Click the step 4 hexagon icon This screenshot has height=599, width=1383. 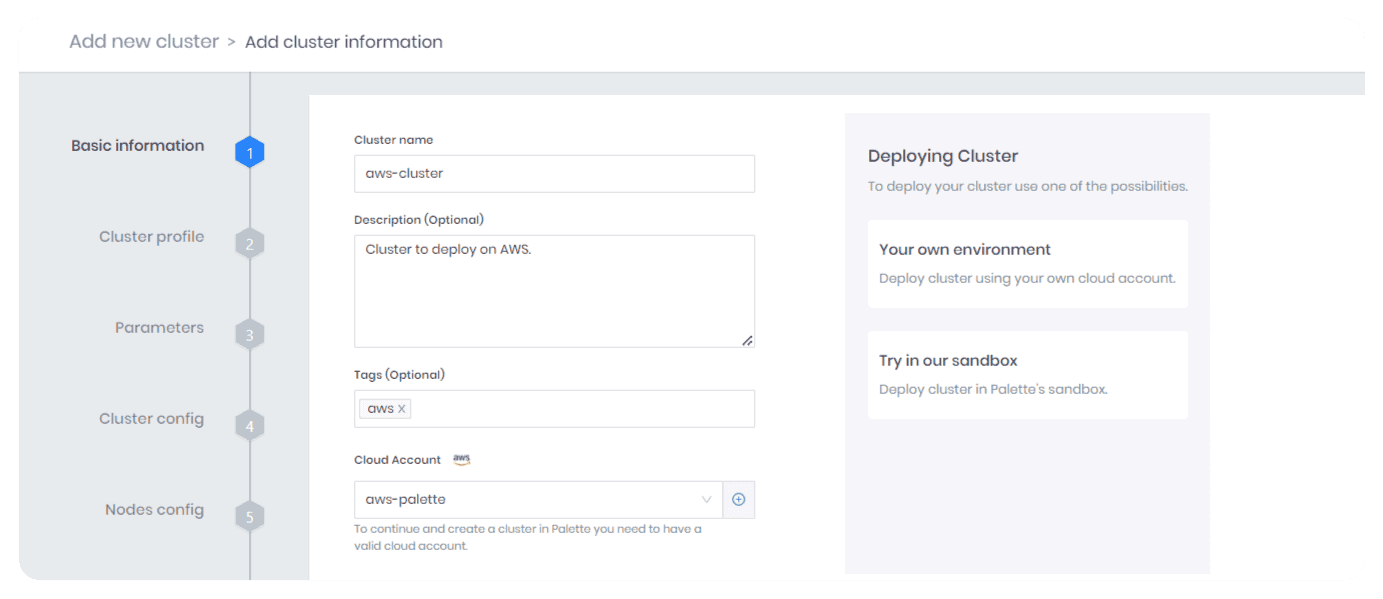click(250, 426)
